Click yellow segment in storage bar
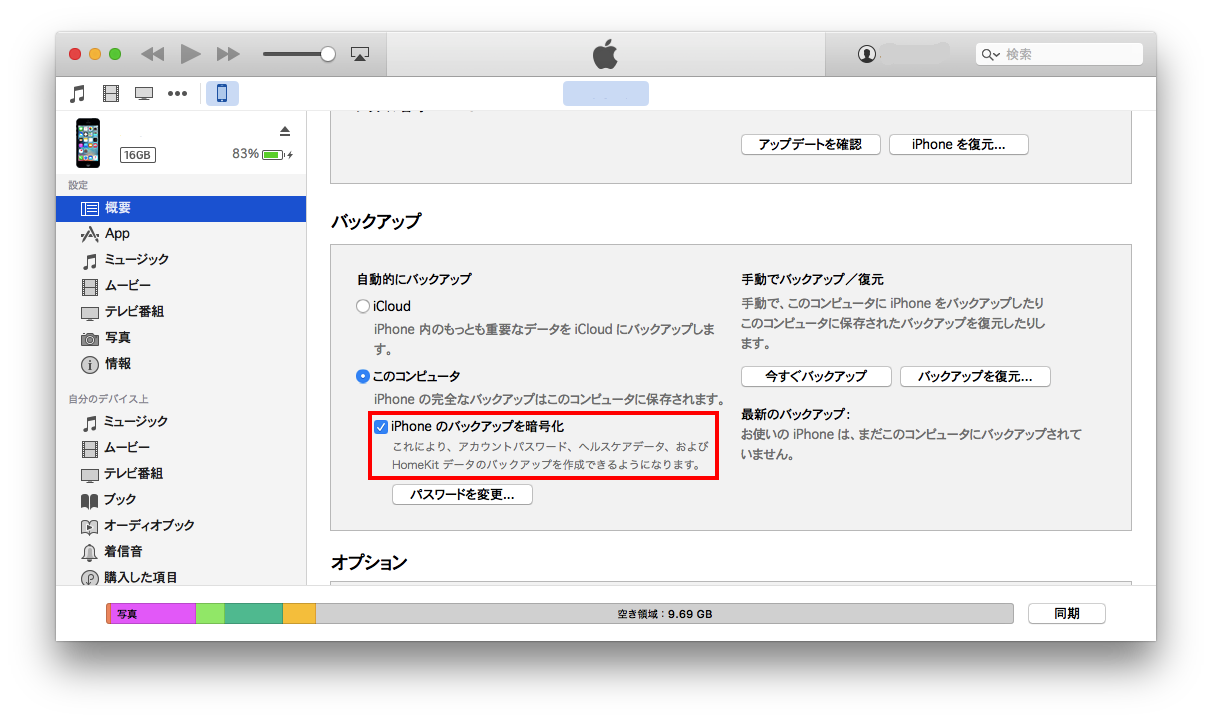 click(299, 614)
